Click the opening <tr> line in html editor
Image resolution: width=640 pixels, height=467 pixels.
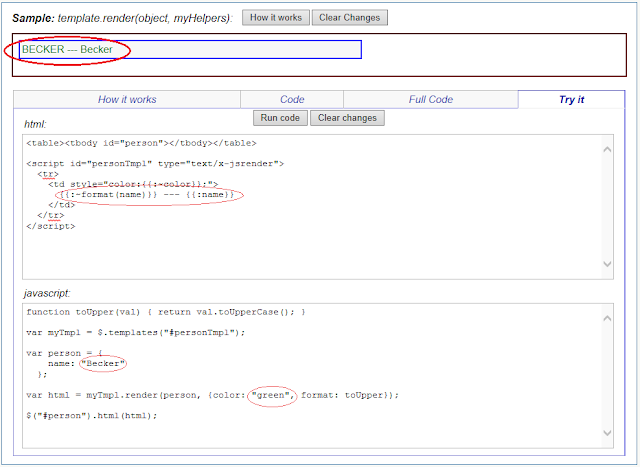pyautogui.click(x=48, y=174)
